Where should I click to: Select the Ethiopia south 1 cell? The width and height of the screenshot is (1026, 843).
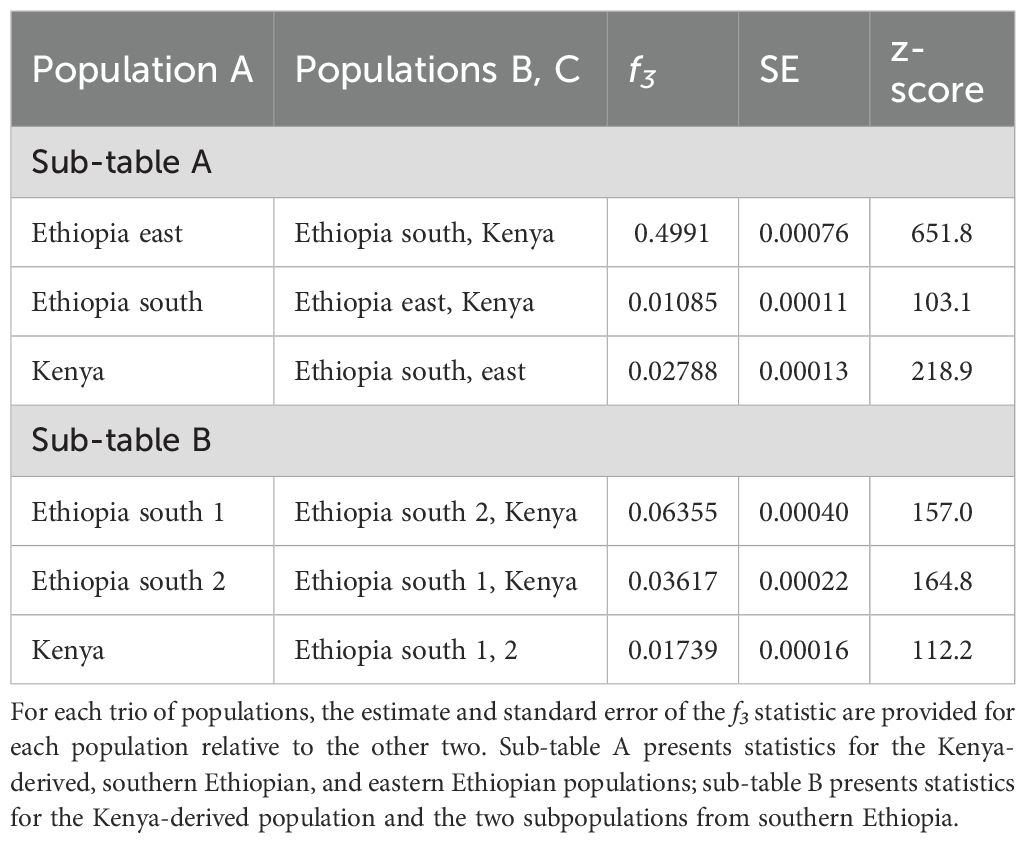coord(128,512)
